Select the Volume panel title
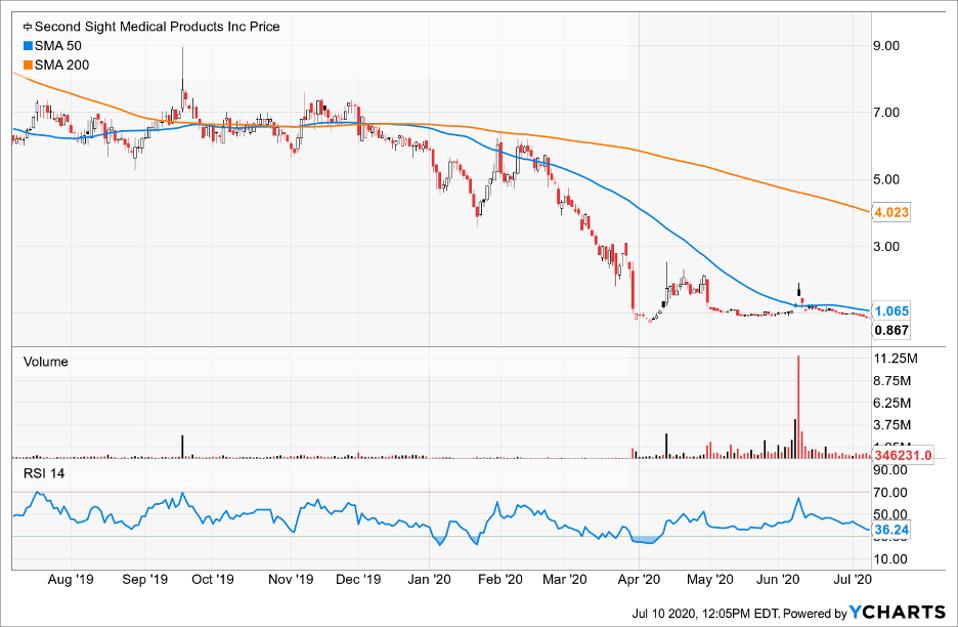This screenshot has height=627, width=958. (x=45, y=362)
